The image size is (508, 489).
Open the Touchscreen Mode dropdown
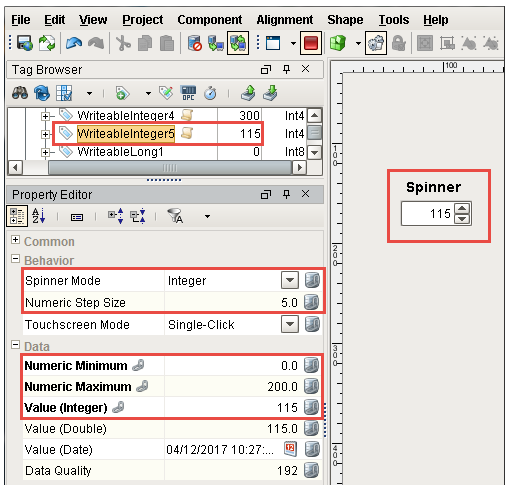(x=290, y=324)
